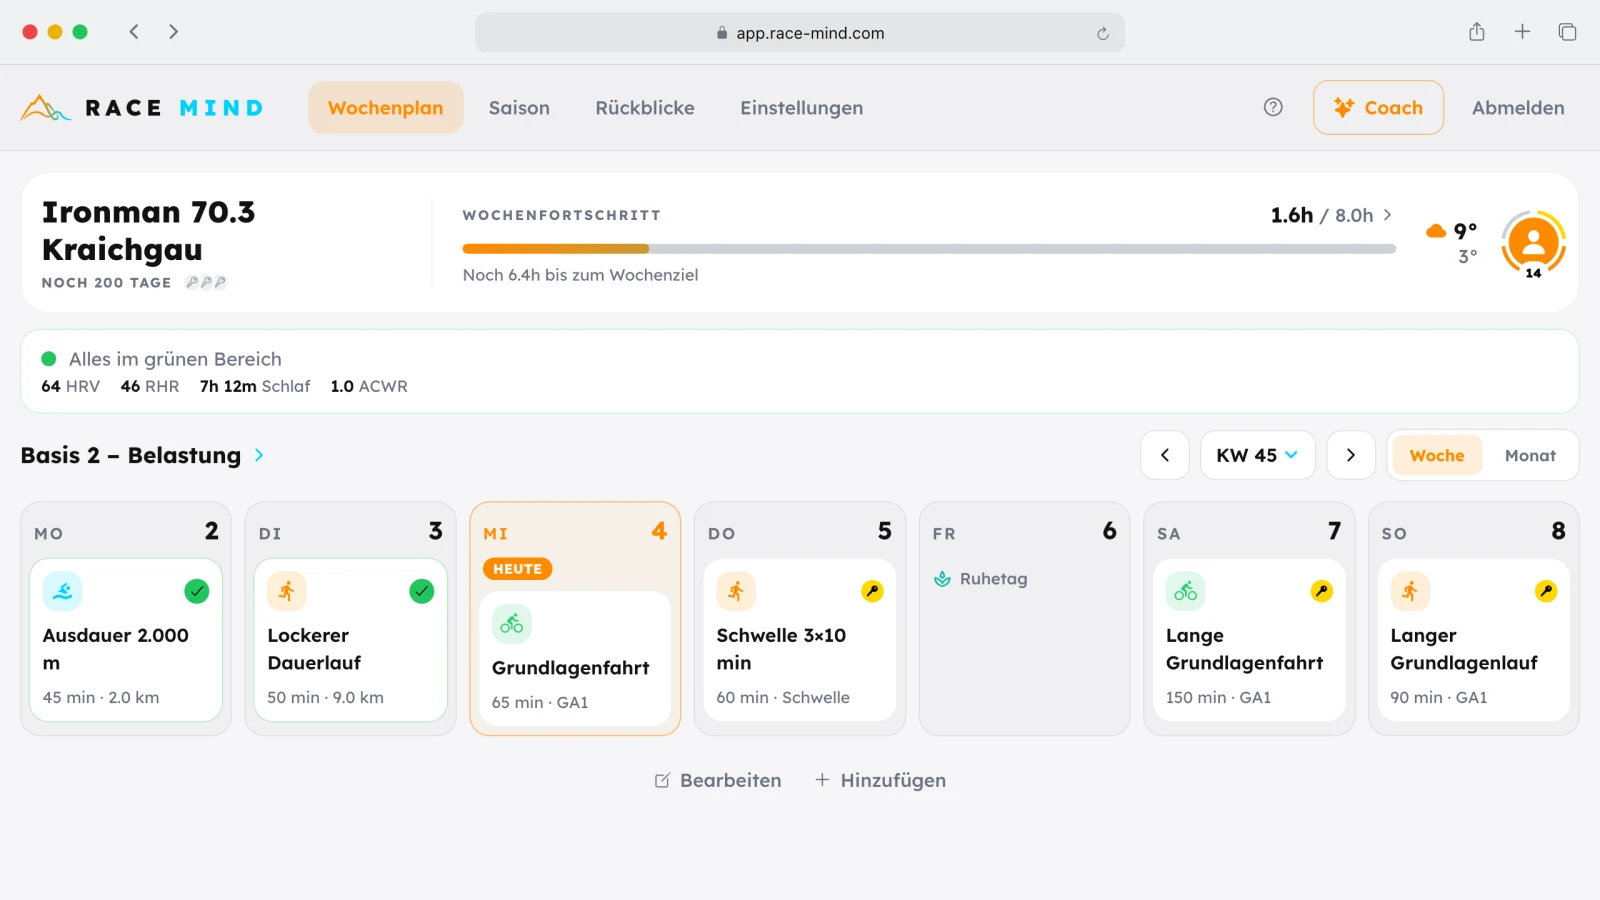
Task: Open the help question mark icon
Action: [x=1273, y=107]
